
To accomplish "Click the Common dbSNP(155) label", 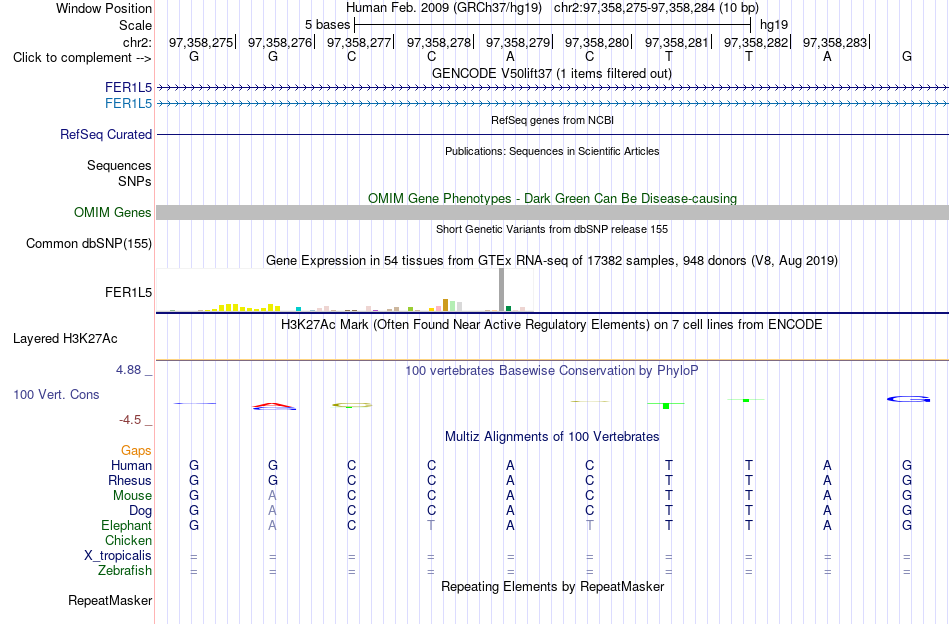I will pos(89,244).
